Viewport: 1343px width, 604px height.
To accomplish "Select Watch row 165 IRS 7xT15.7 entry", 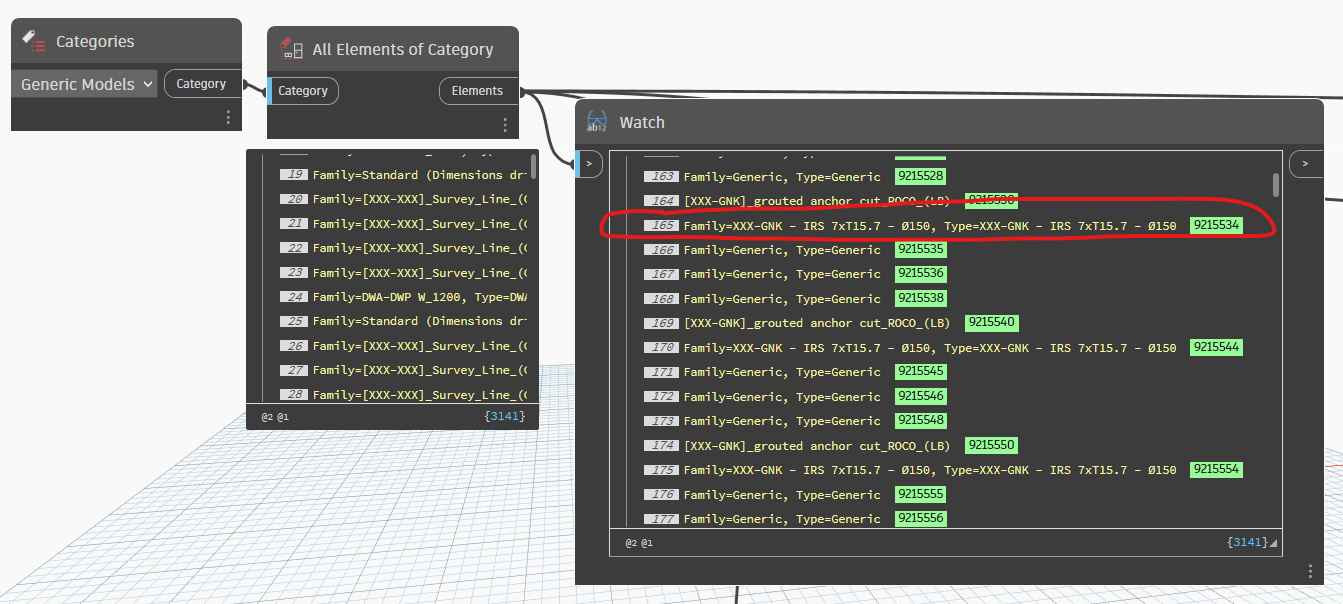I will click(930, 225).
